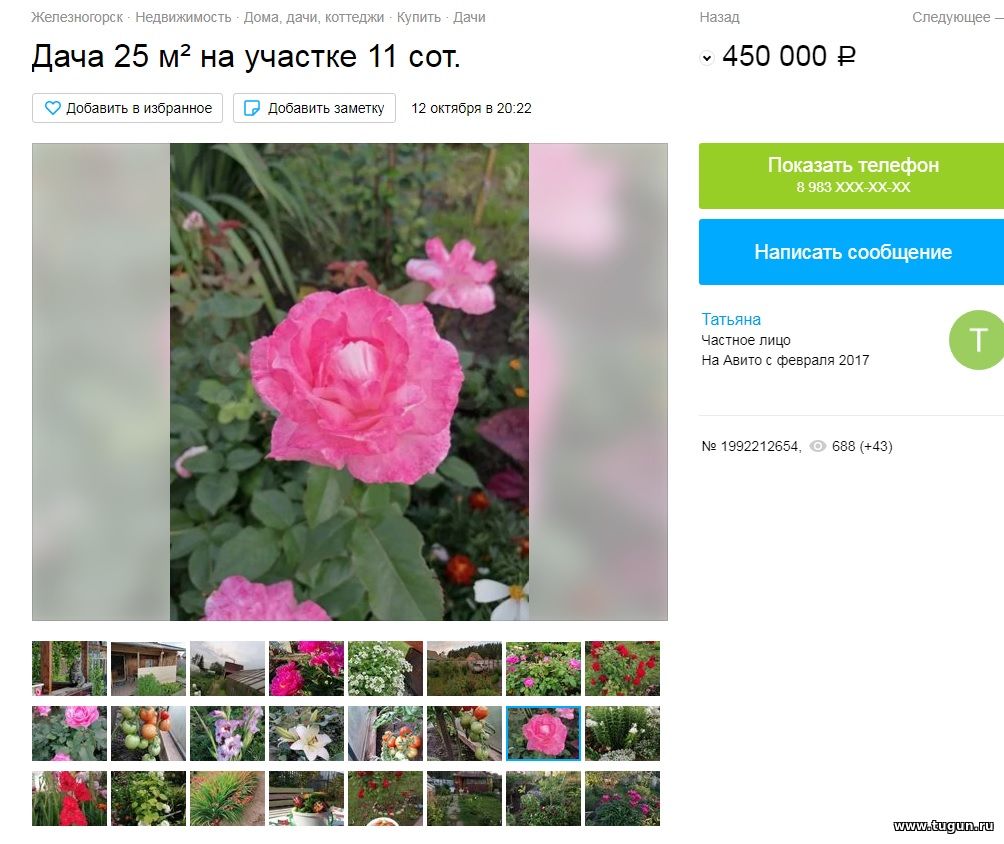Screen dimensions: 1004x844
Task: Navigate to the Железногорск breadcrumb
Action: (x=77, y=17)
